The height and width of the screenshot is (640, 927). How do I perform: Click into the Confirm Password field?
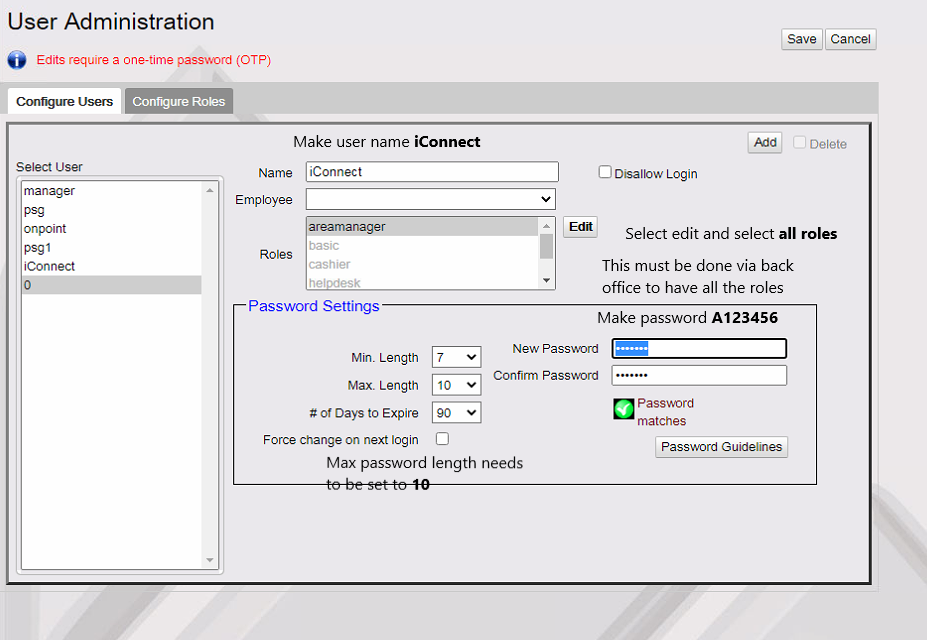(x=699, y=375)
